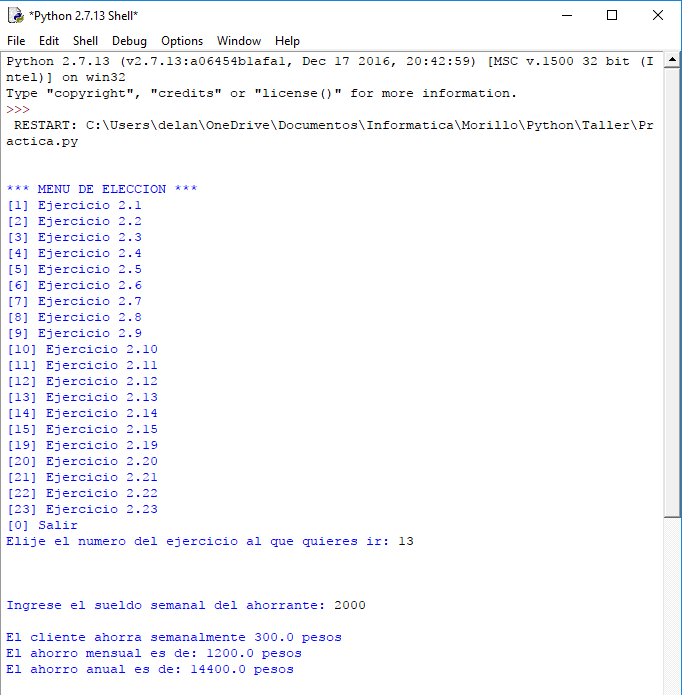Click the RESTART path line
The width and height of the screenshot is (682, 695).
coord(329,133)
